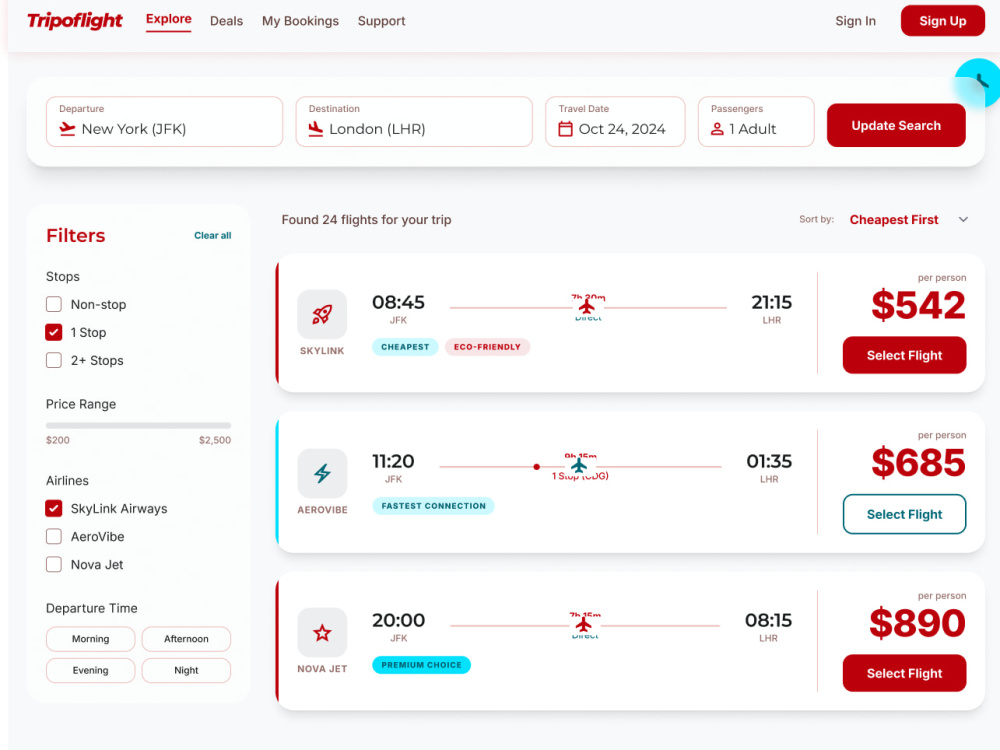Click the plane icon on the Nova Jet flight route
1000x750 pixels.
point(584,625)
